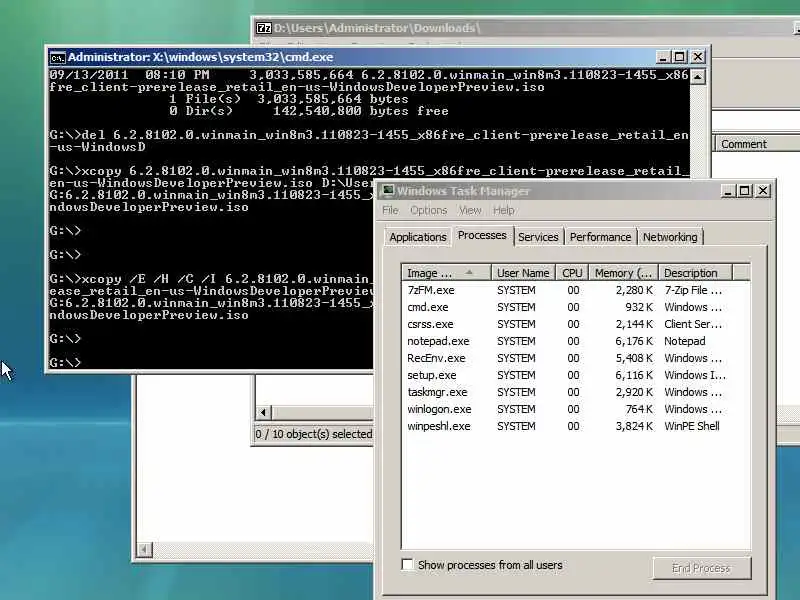Viewport: 800px width, 600px height.
Task: Open the View menu in Task Manager
Action: pyautogui.click(x=470, y=210)
